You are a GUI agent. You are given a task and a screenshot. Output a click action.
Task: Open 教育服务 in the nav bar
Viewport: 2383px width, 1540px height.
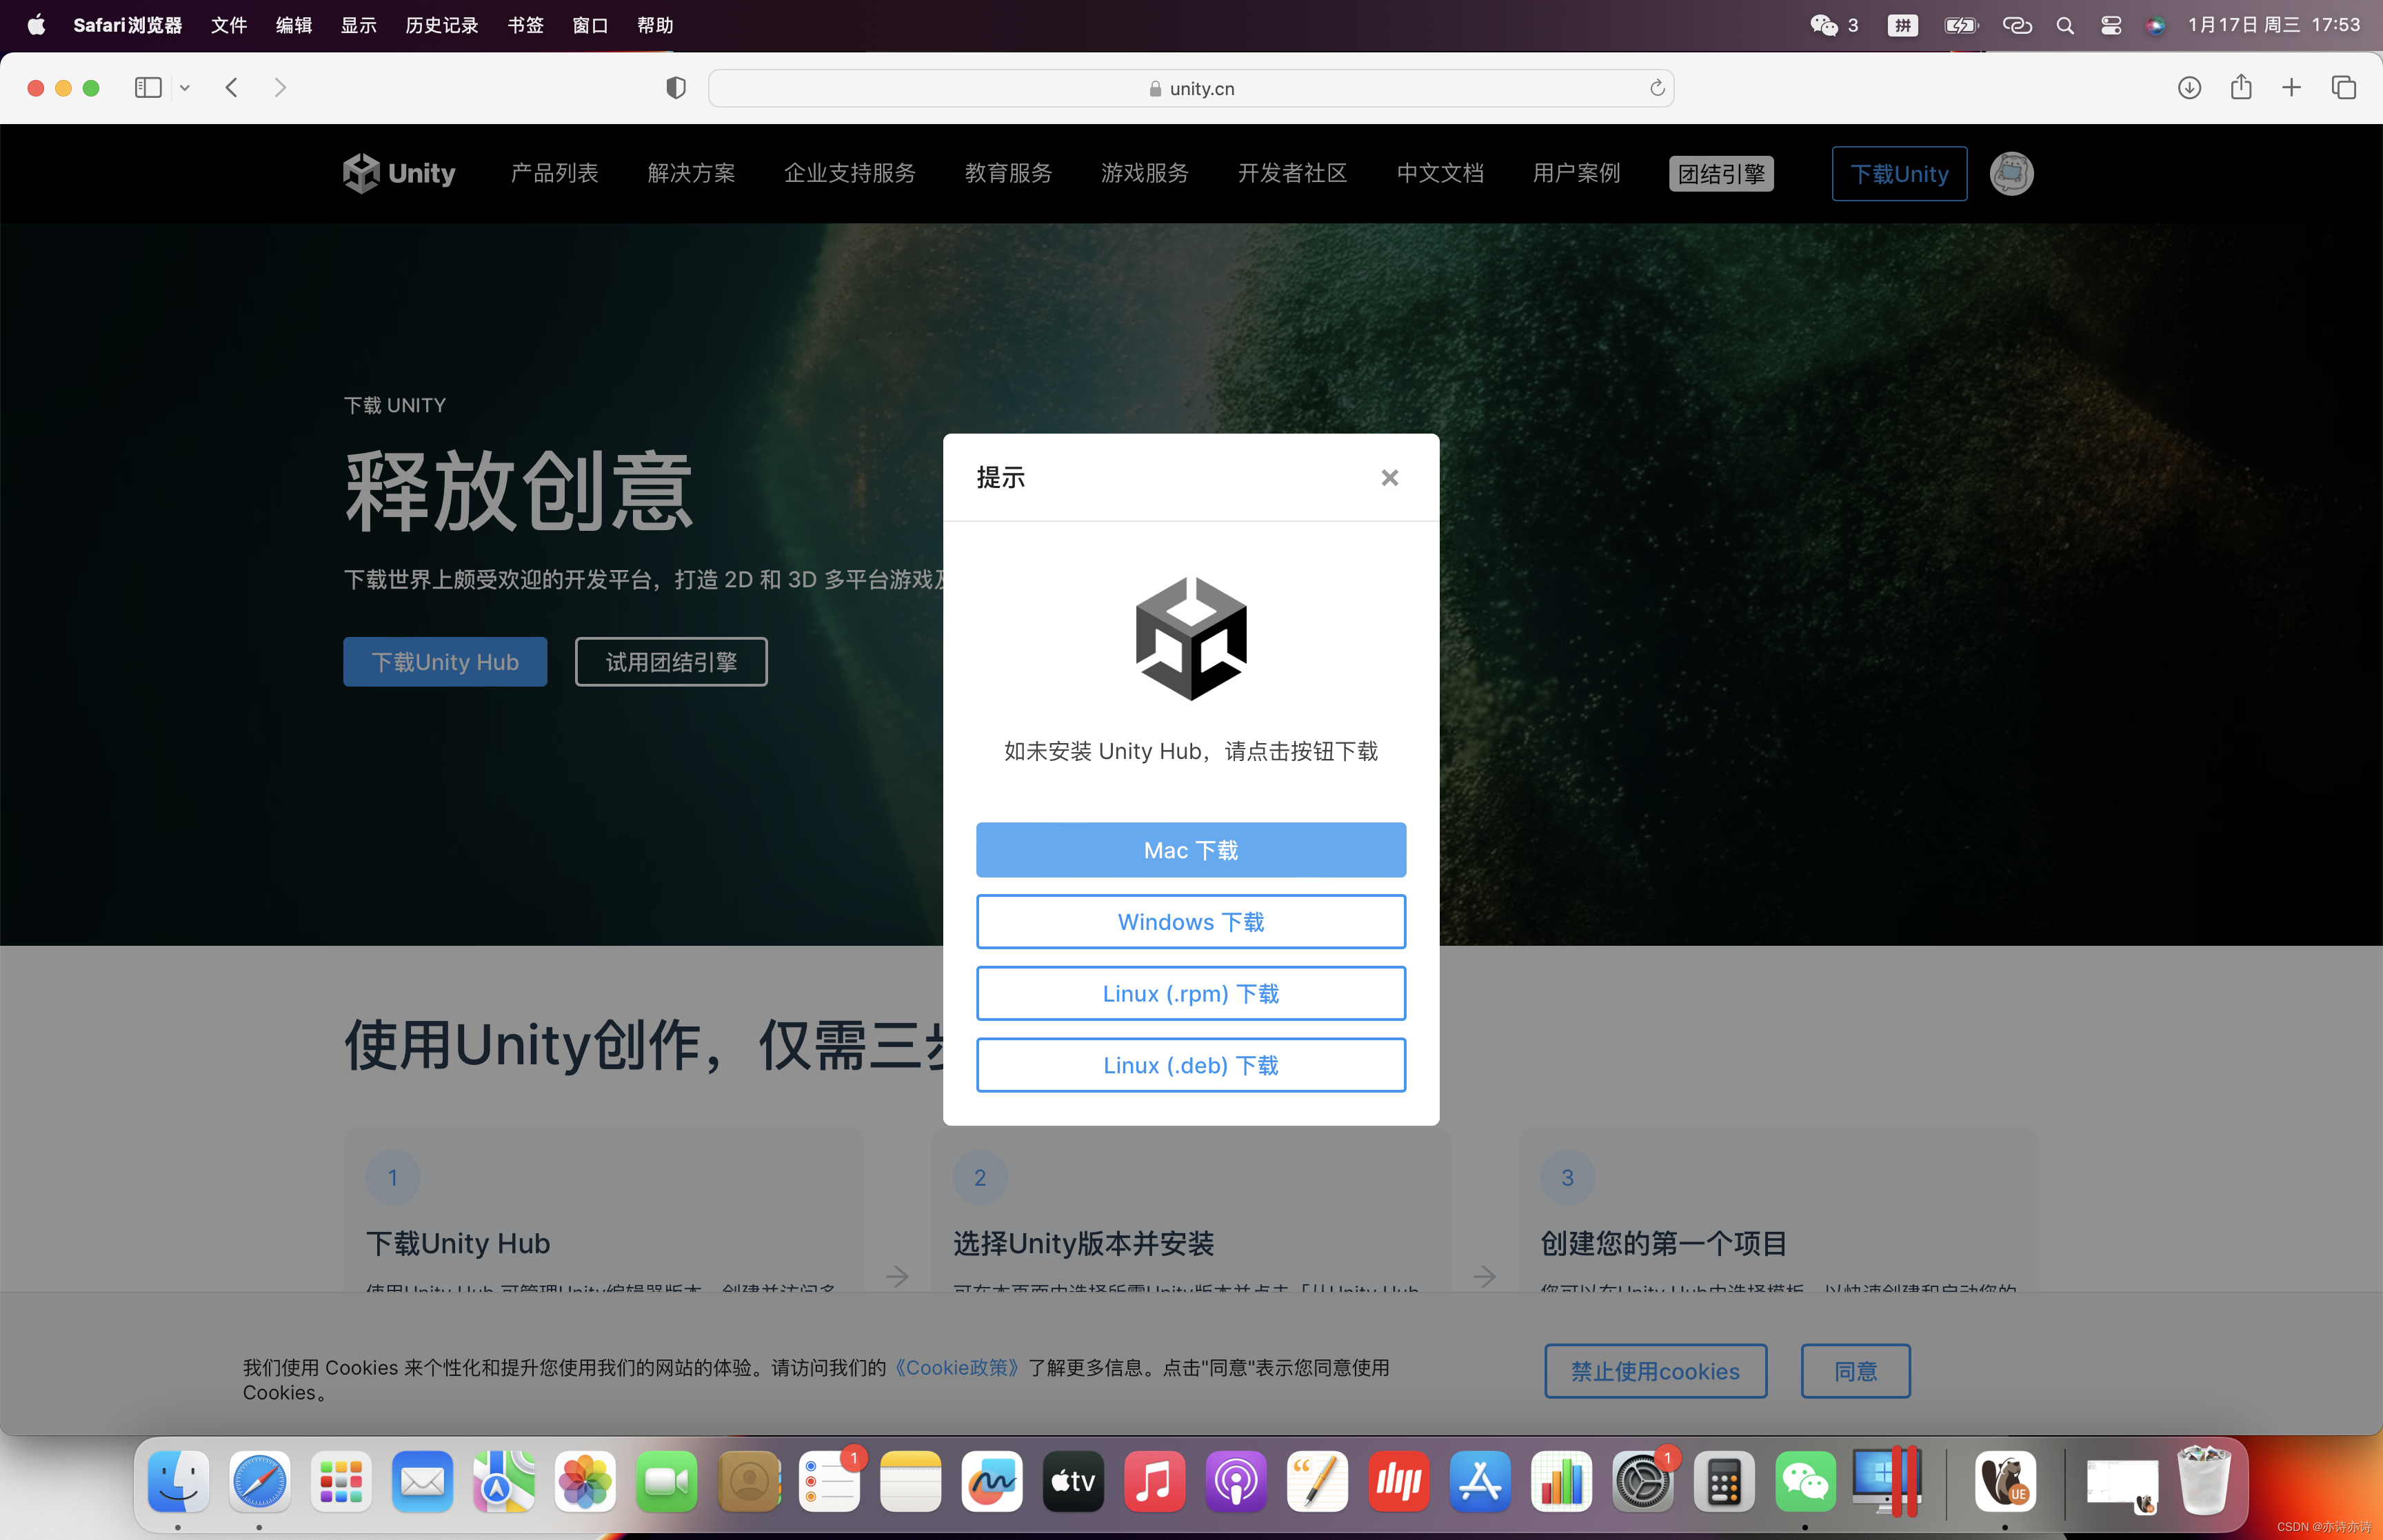pyautogui.click(x=1008, y=173)
